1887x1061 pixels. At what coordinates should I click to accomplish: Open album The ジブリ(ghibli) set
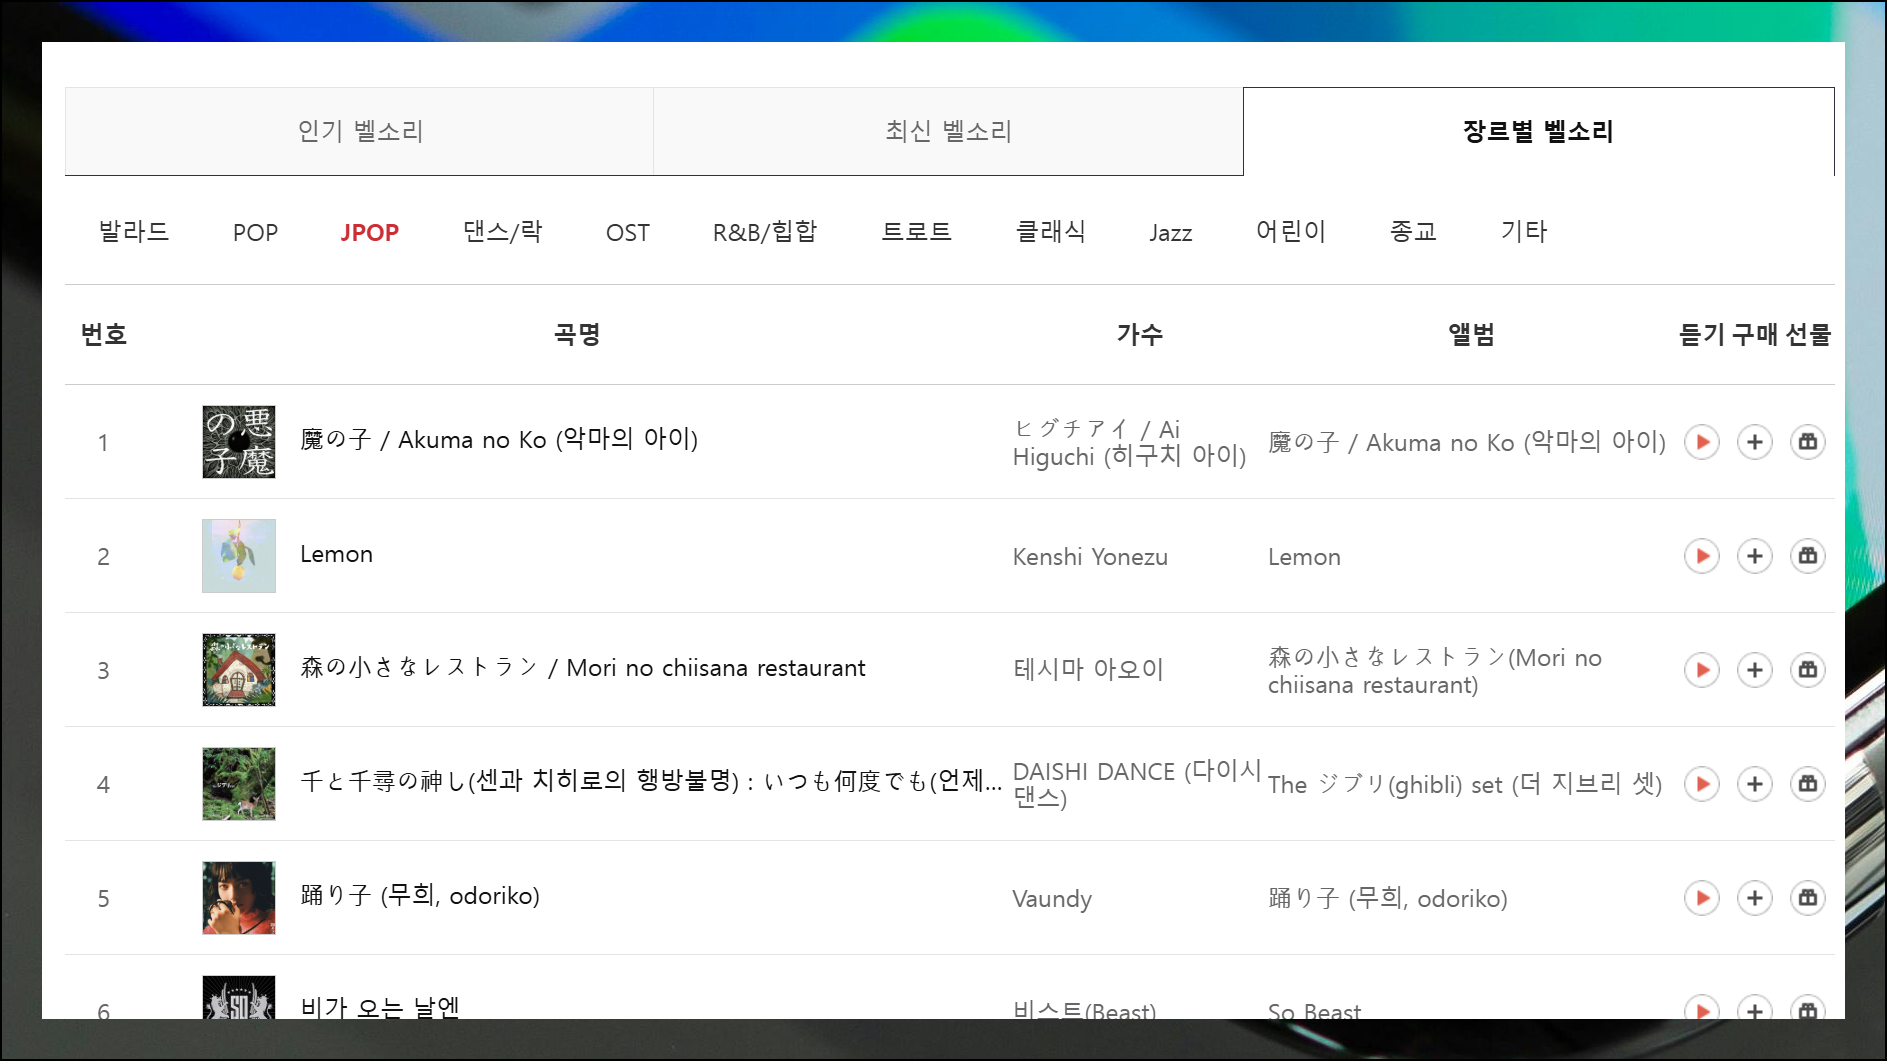coord(1465,784)
